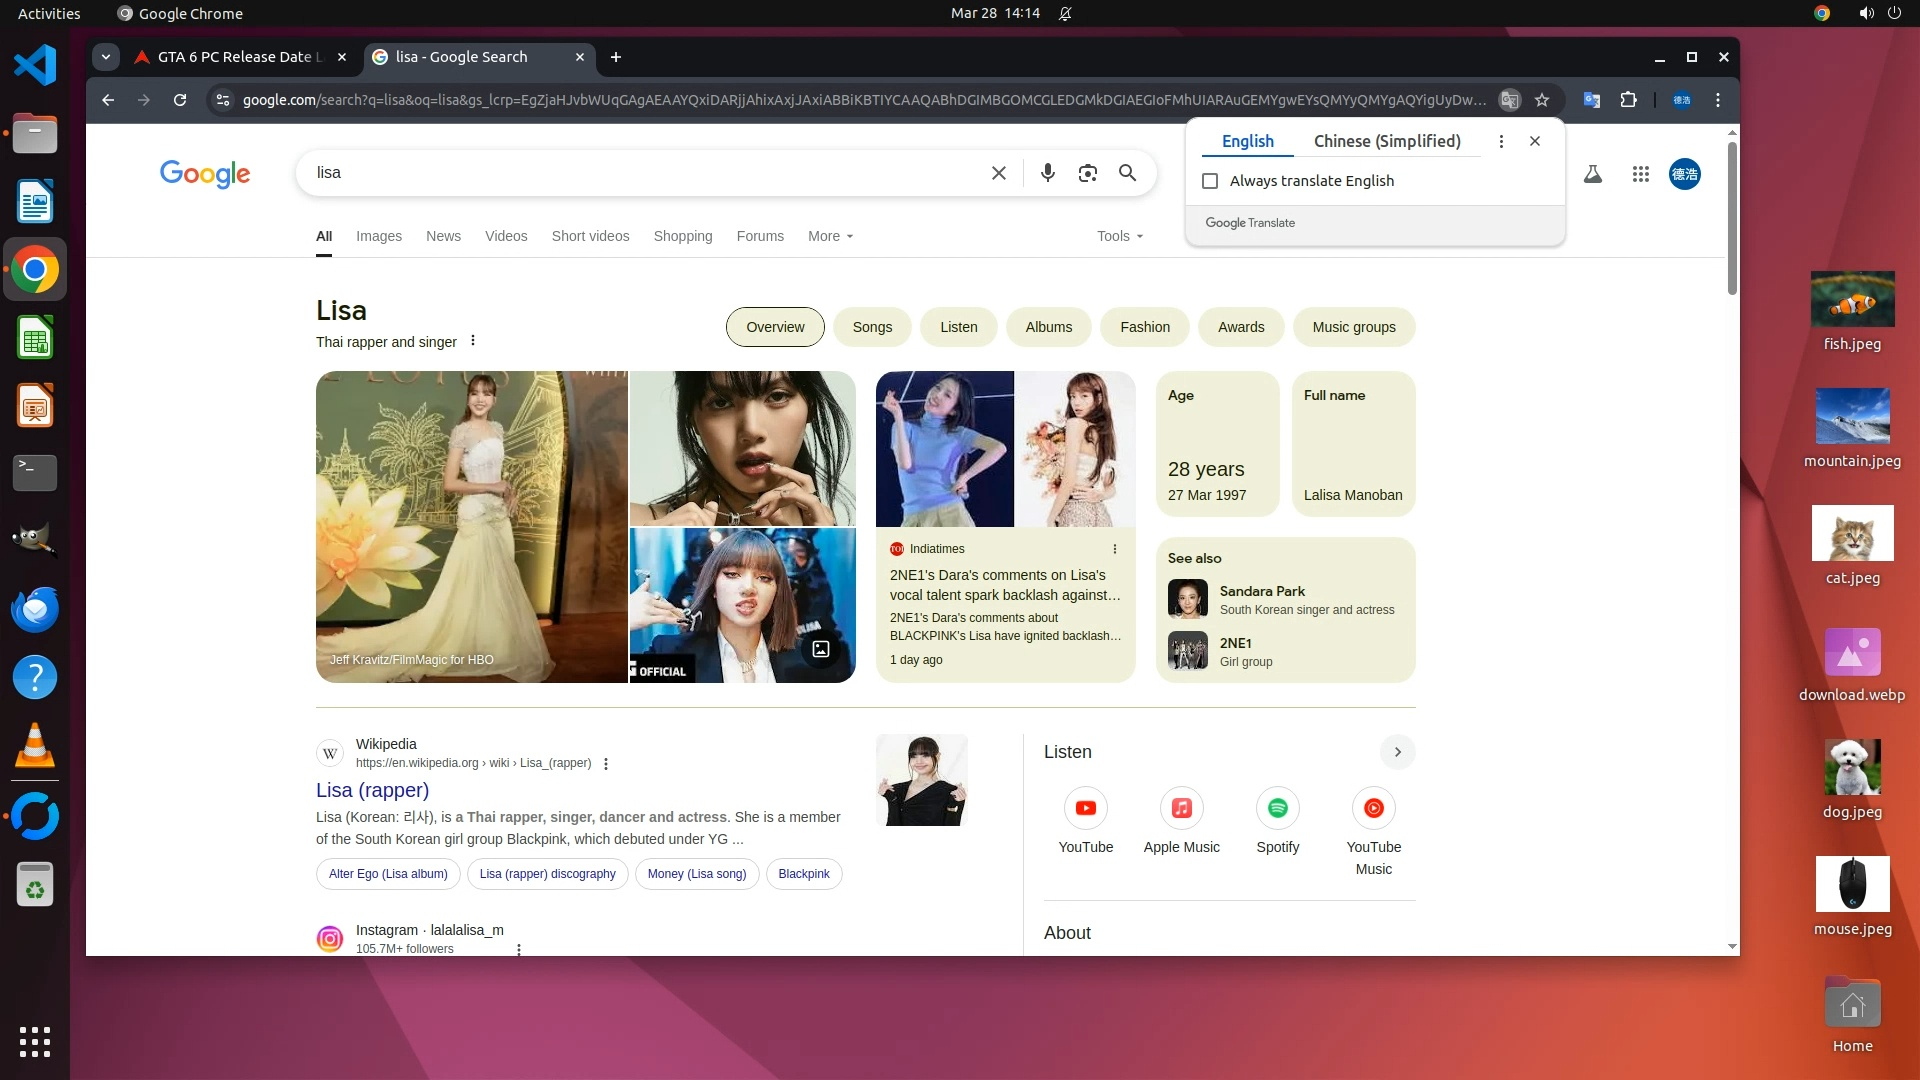This screenshot has width=1920, height=1080.
Task: Expand Listen section with arrow chevron
Action: (x=1397, y=752)
